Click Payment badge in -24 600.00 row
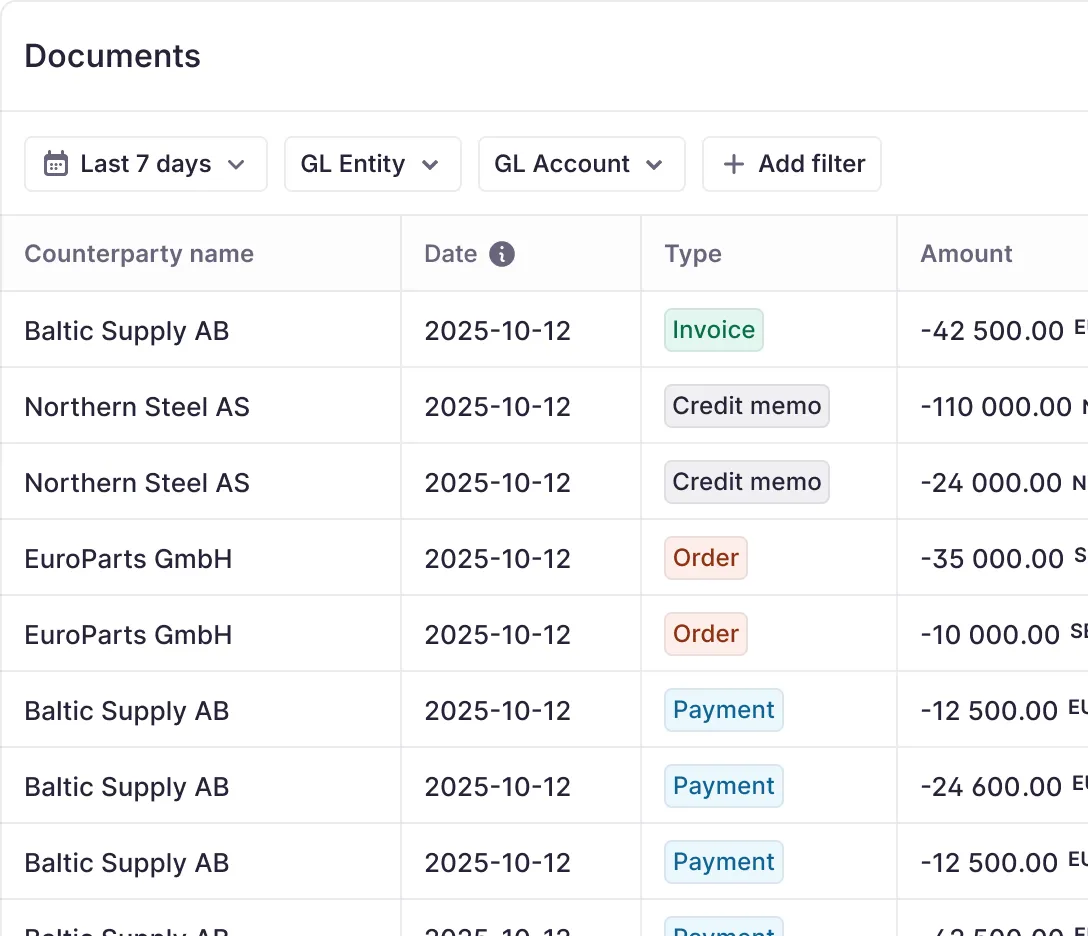 723,786
